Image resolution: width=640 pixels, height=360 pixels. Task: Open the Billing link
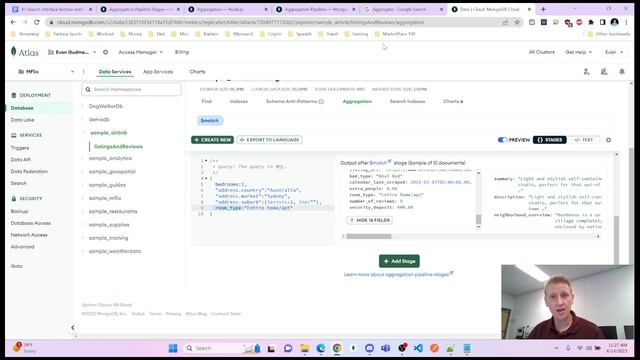click(x=182, y=52)
